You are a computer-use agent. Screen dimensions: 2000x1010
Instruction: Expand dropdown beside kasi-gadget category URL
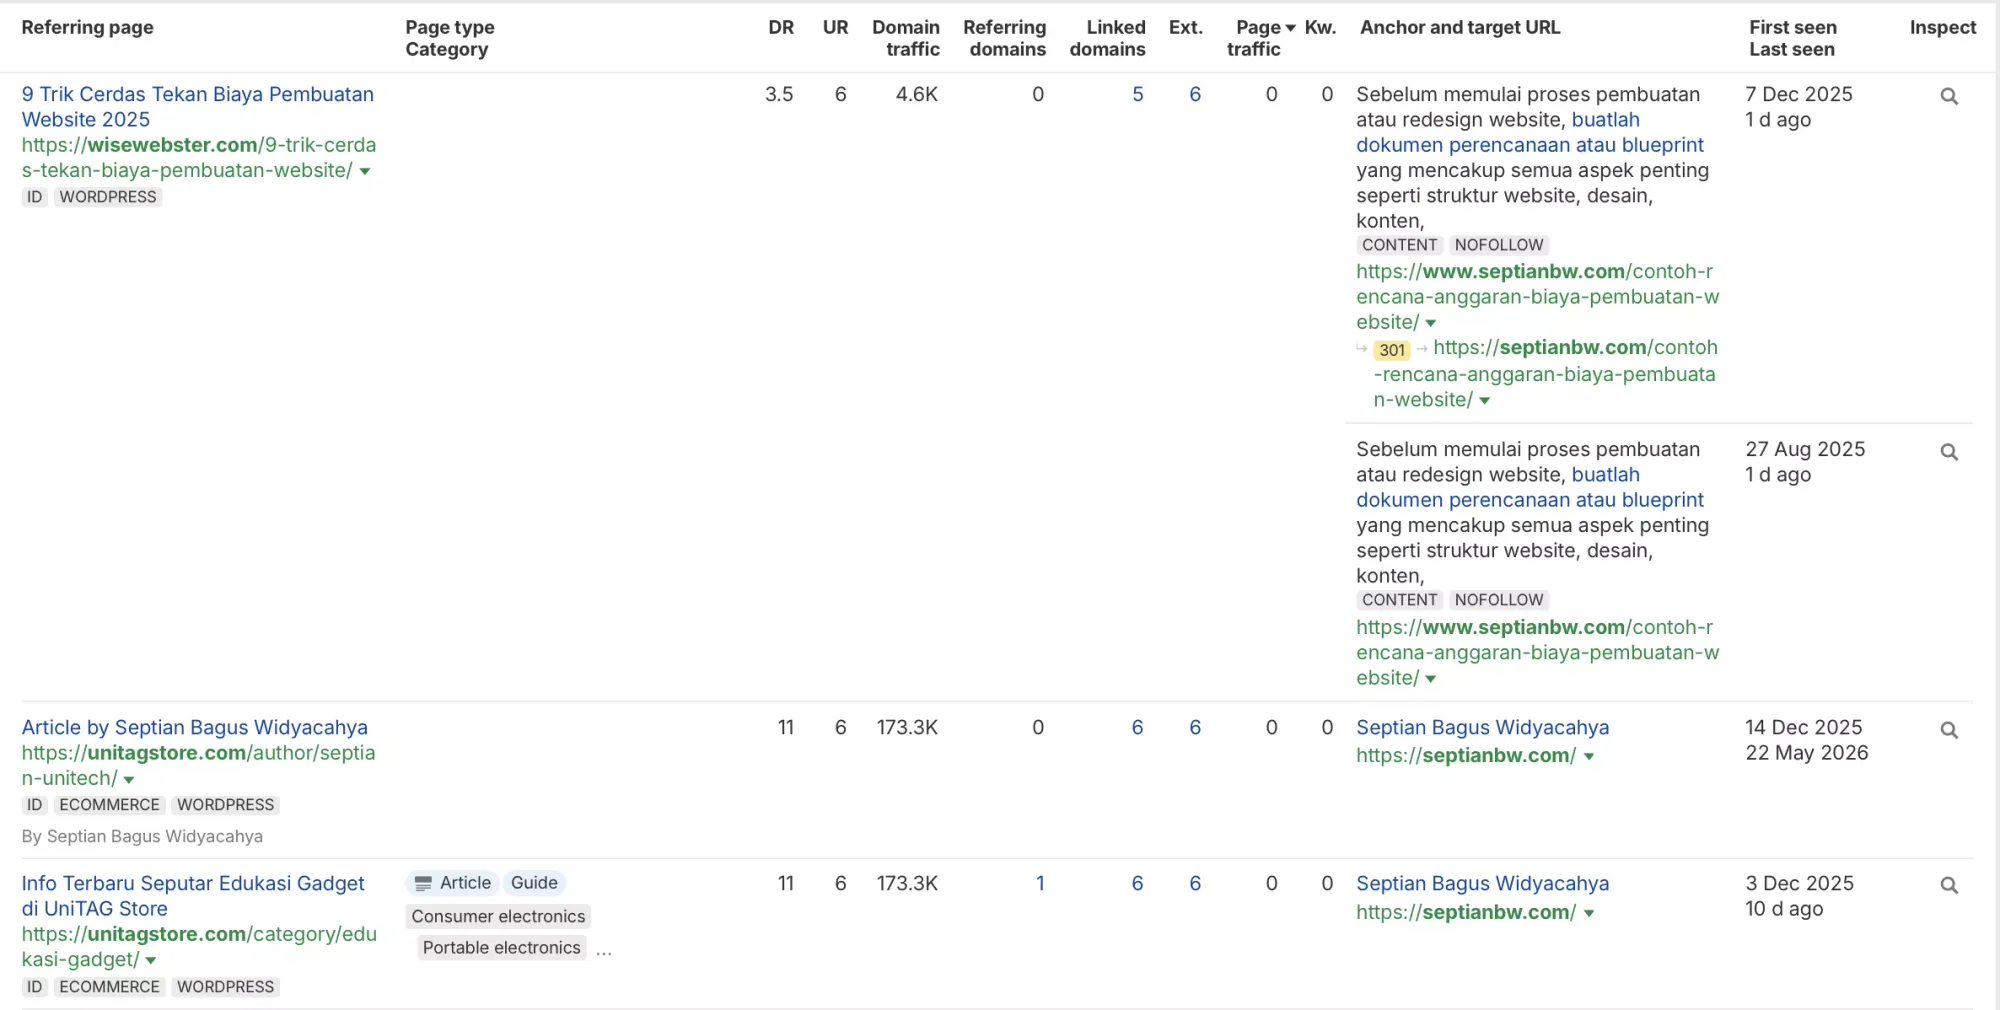point(151,961)
